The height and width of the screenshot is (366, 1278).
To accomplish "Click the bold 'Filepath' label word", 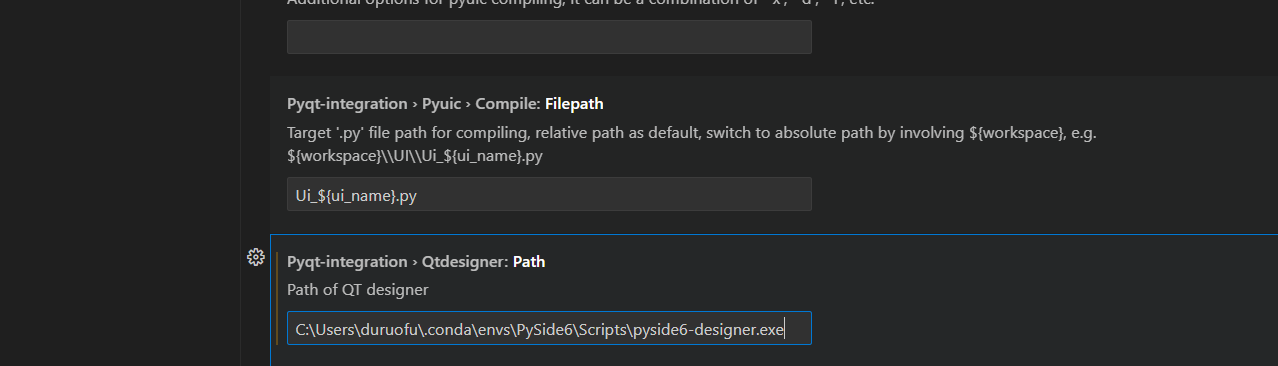I will pos(574,103).
